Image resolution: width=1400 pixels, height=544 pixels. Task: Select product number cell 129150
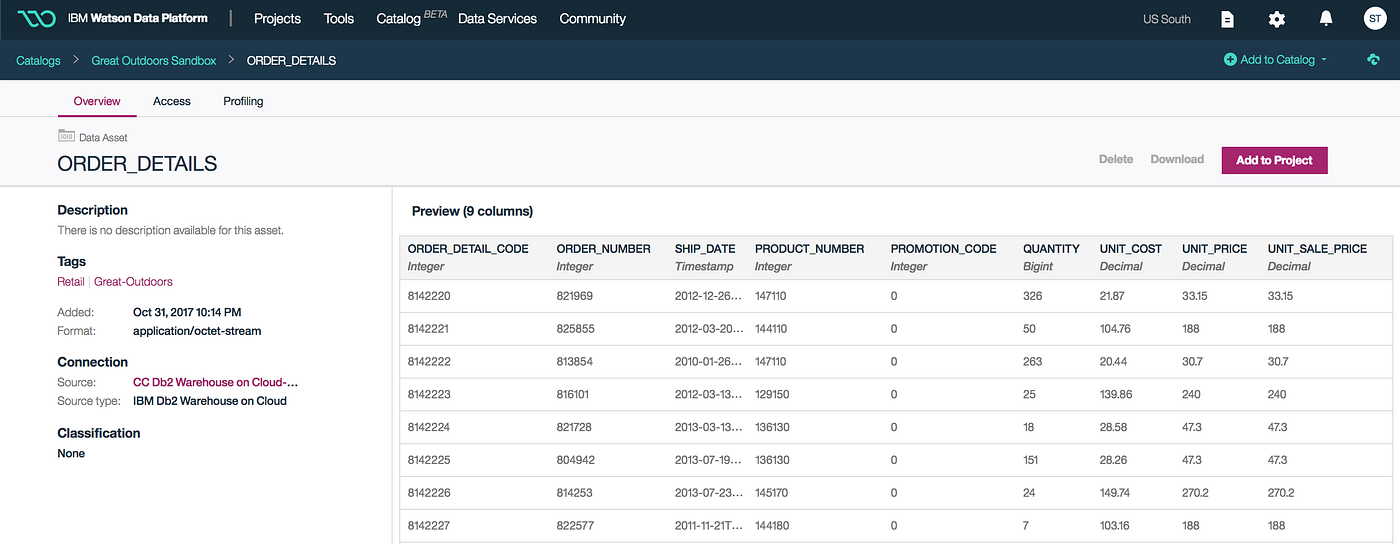click(x=772, y=395)
